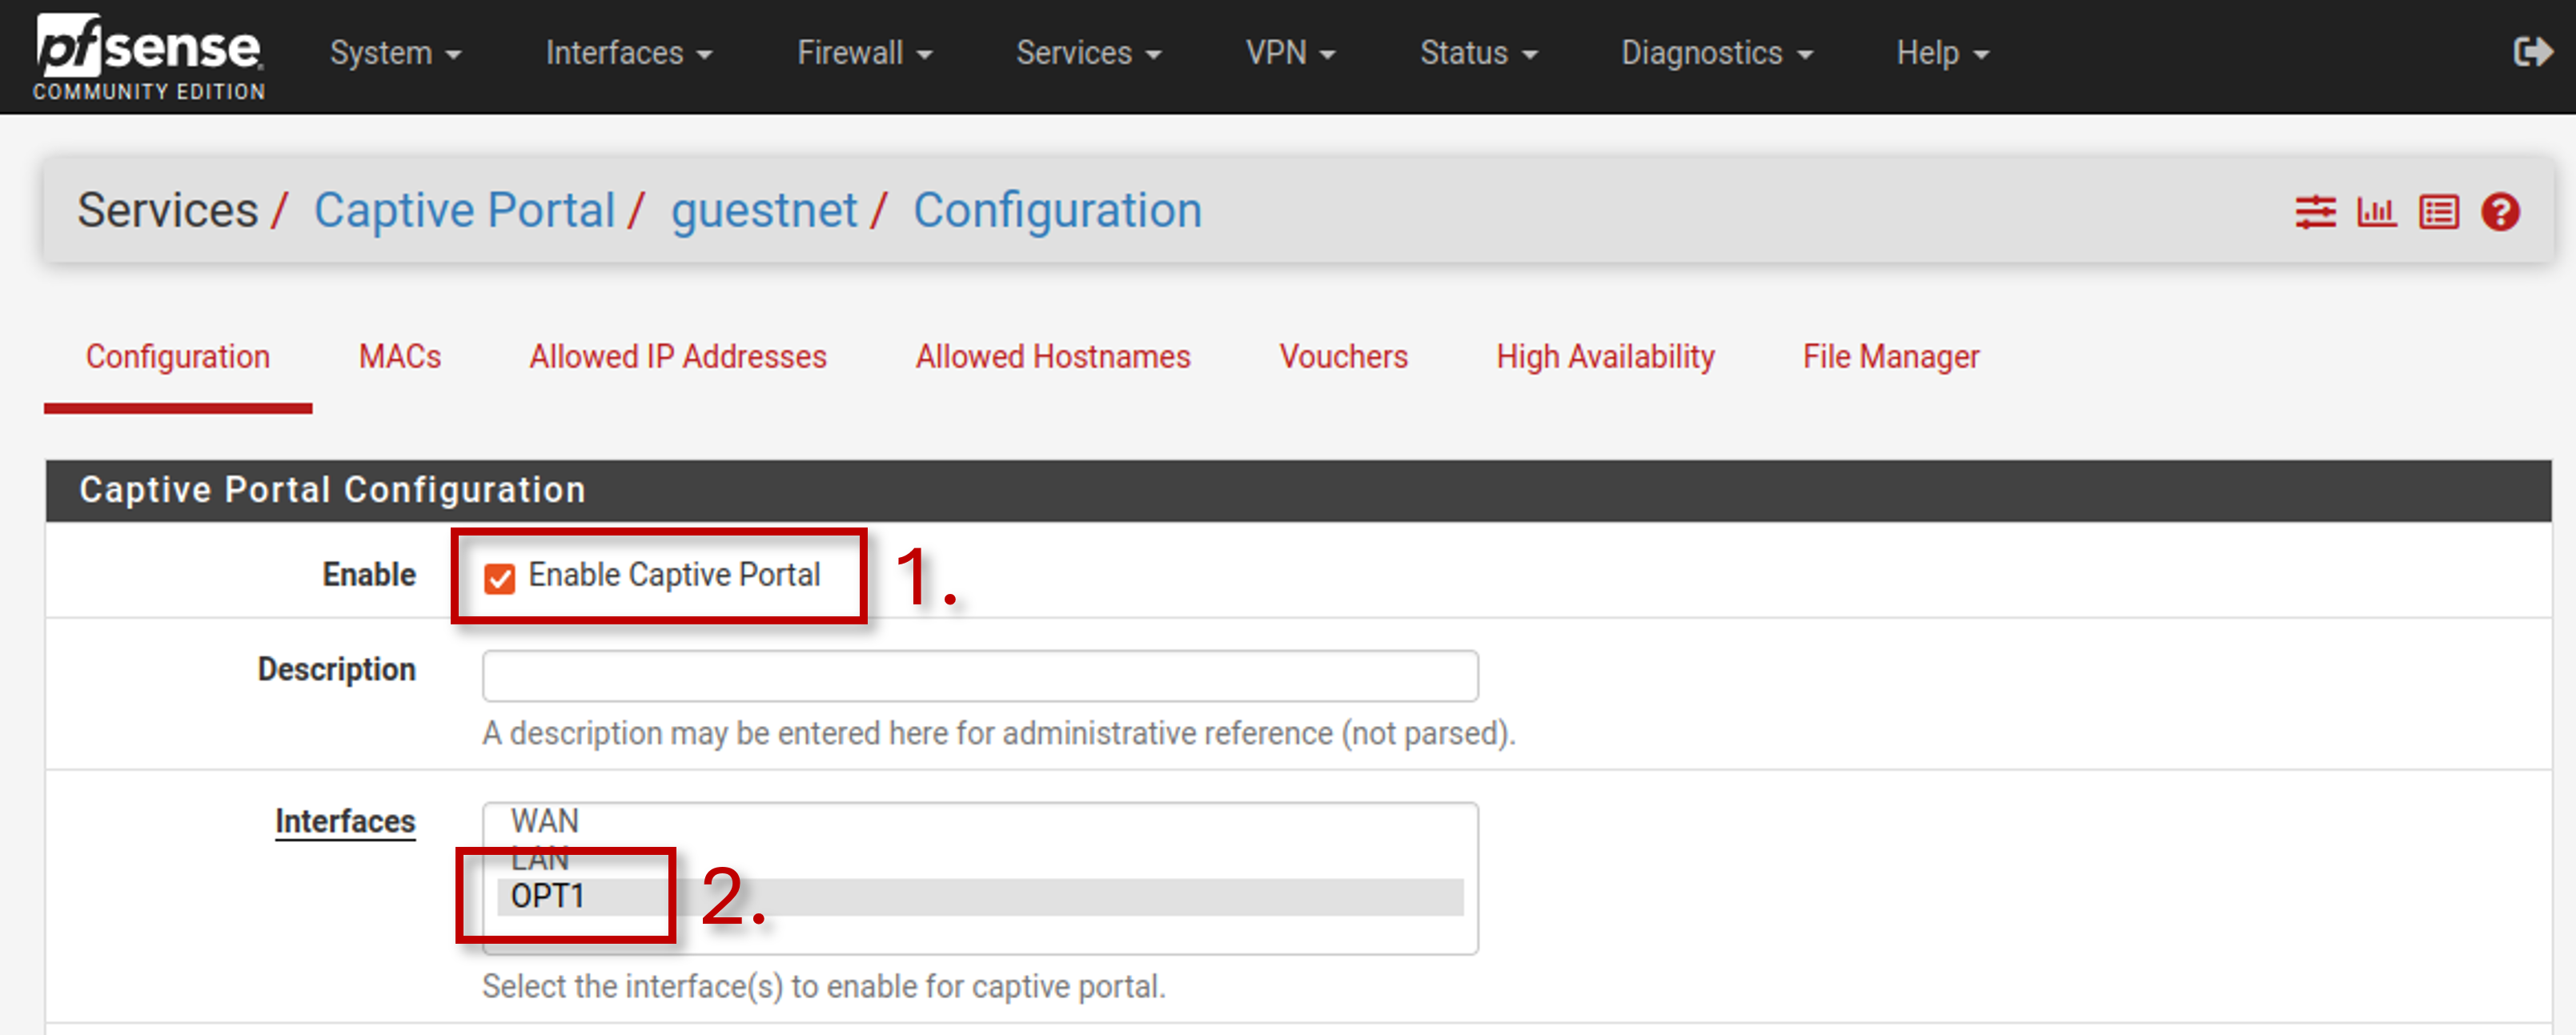Click the guestnet breadcrumb link
This screenshot has width=2576, height=1035.
click(x=764, y=211)
